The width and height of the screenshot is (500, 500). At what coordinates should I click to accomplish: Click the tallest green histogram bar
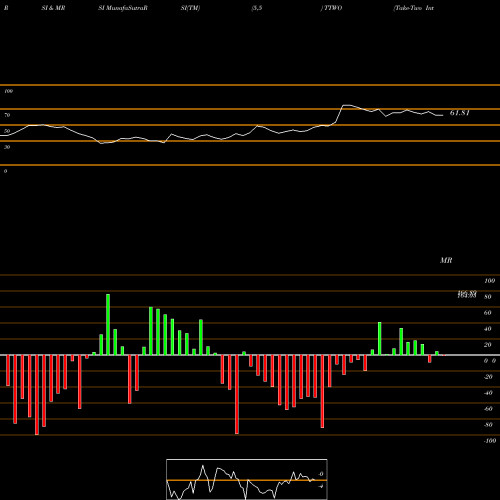[x=108, y=324]
